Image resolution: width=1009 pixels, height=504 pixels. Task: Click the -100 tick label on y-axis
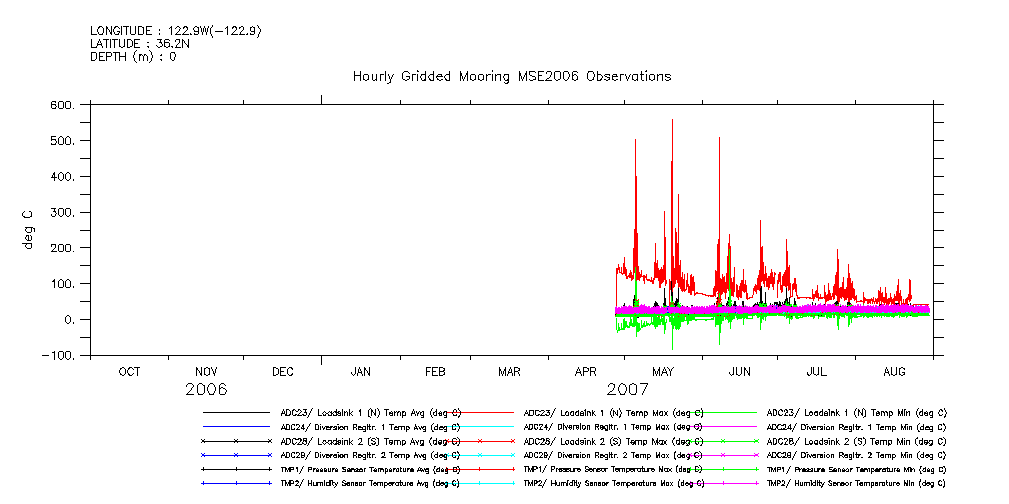point(60,356)
